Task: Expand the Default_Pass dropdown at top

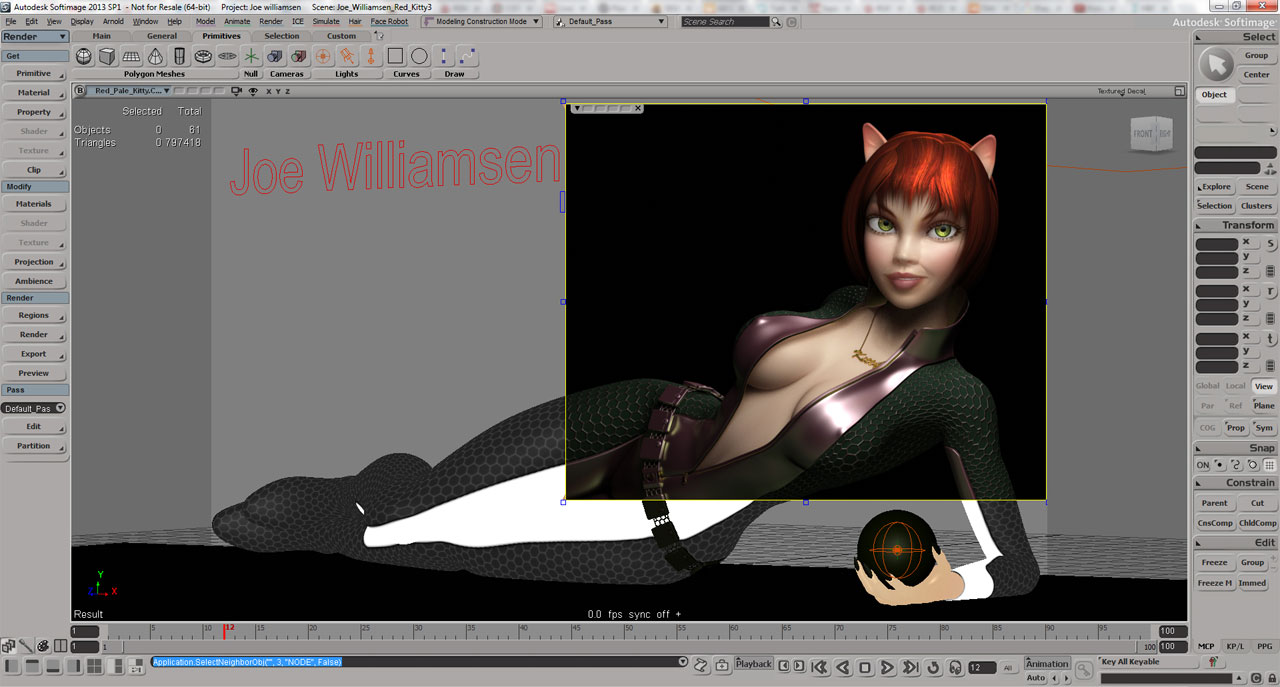Action: pyautogui.click(x=610, y=21)
